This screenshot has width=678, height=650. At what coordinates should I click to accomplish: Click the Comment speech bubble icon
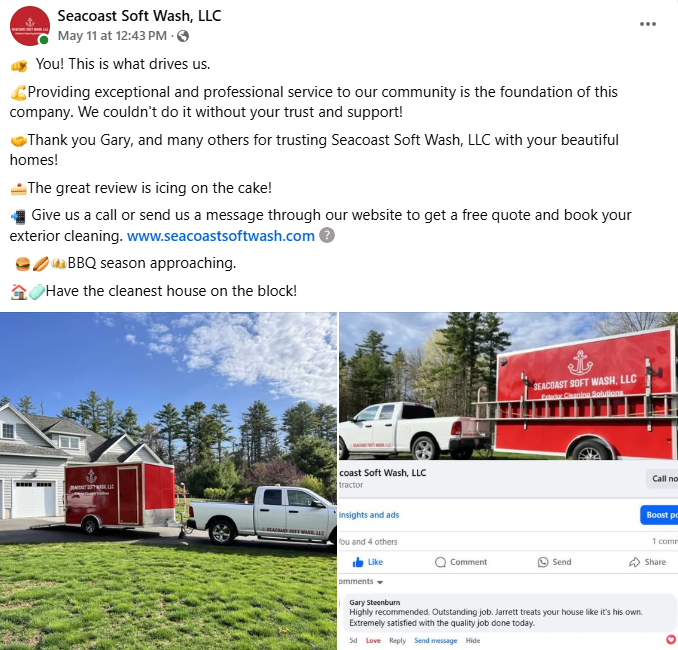pos(440,562)
